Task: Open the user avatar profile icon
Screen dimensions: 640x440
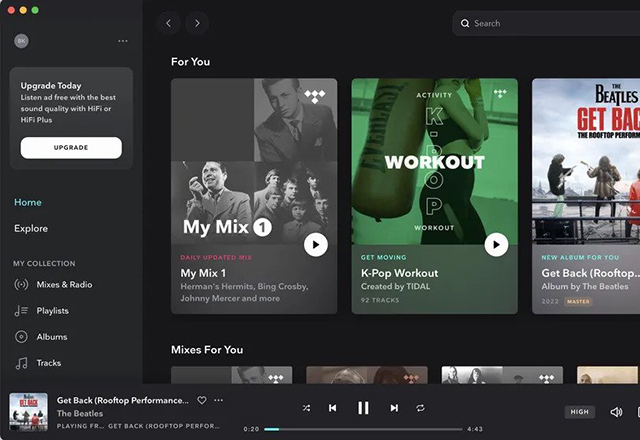Action: coord(22,41)
